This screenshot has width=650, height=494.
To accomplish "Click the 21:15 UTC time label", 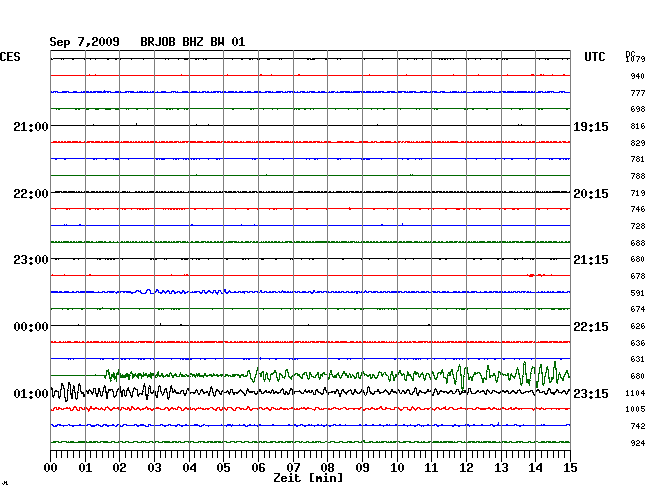I will pyautogui.click(x=591, y=260).
